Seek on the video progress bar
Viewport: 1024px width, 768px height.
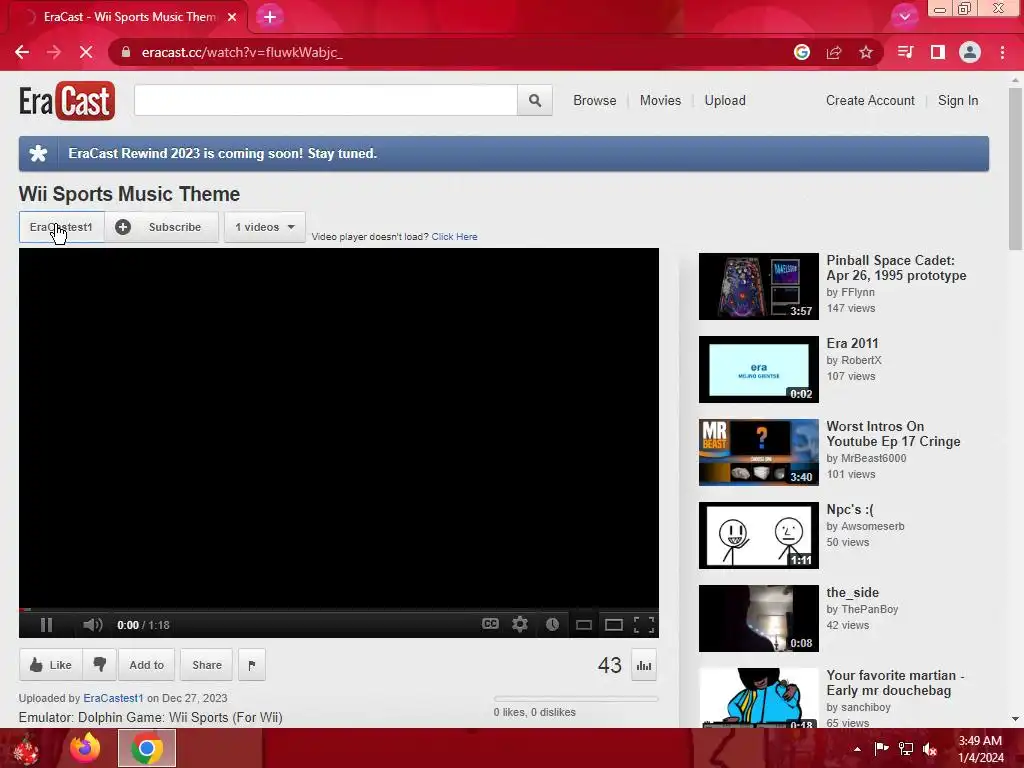pyautogui.click(x=339, y=609)
